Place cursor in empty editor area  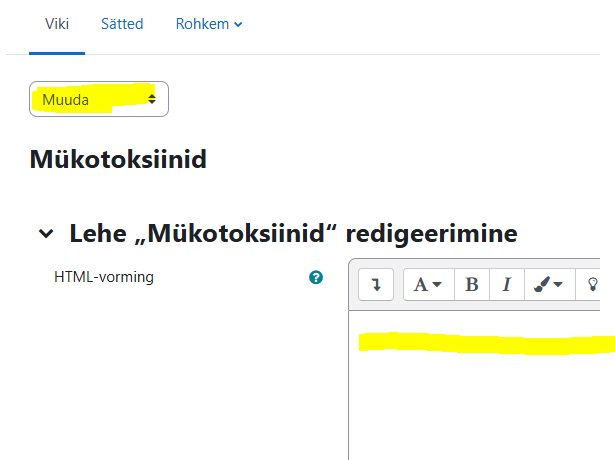point(480,410)
